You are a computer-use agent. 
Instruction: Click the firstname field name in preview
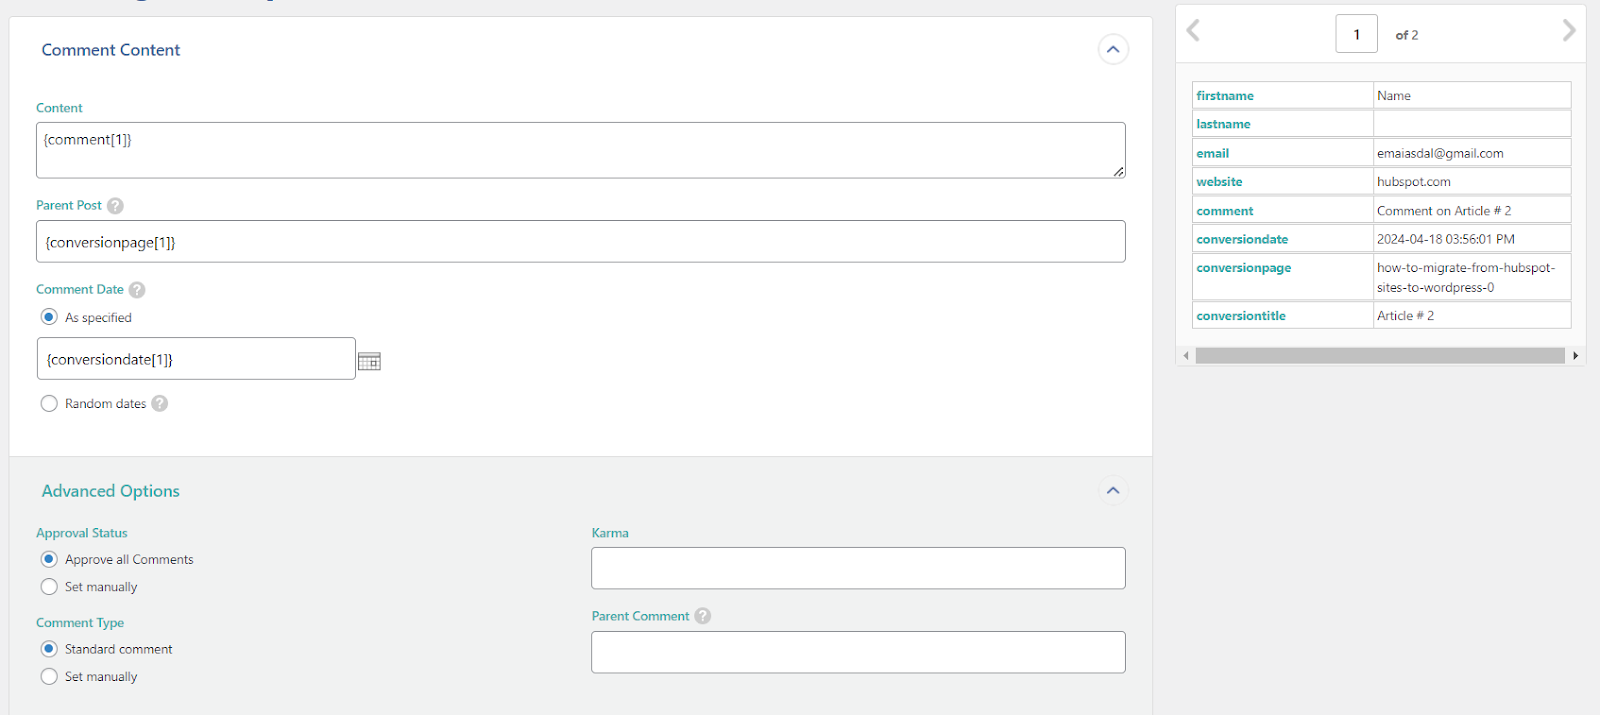1225,96
